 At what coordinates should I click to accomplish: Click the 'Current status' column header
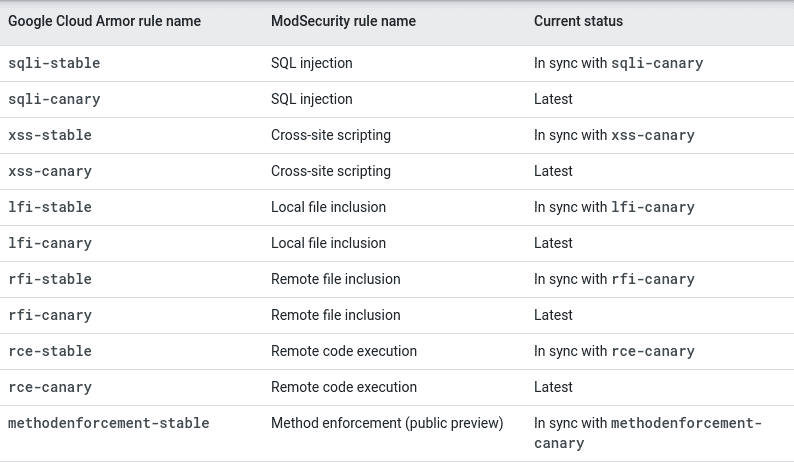pyautogui.click(x=578, y=21)
